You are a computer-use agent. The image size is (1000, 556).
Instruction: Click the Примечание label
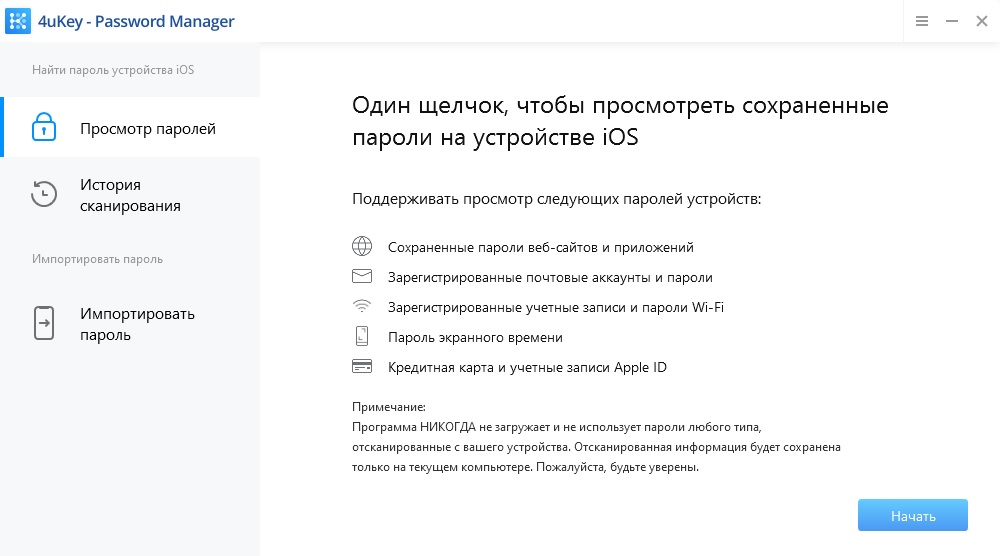point(388,407)
